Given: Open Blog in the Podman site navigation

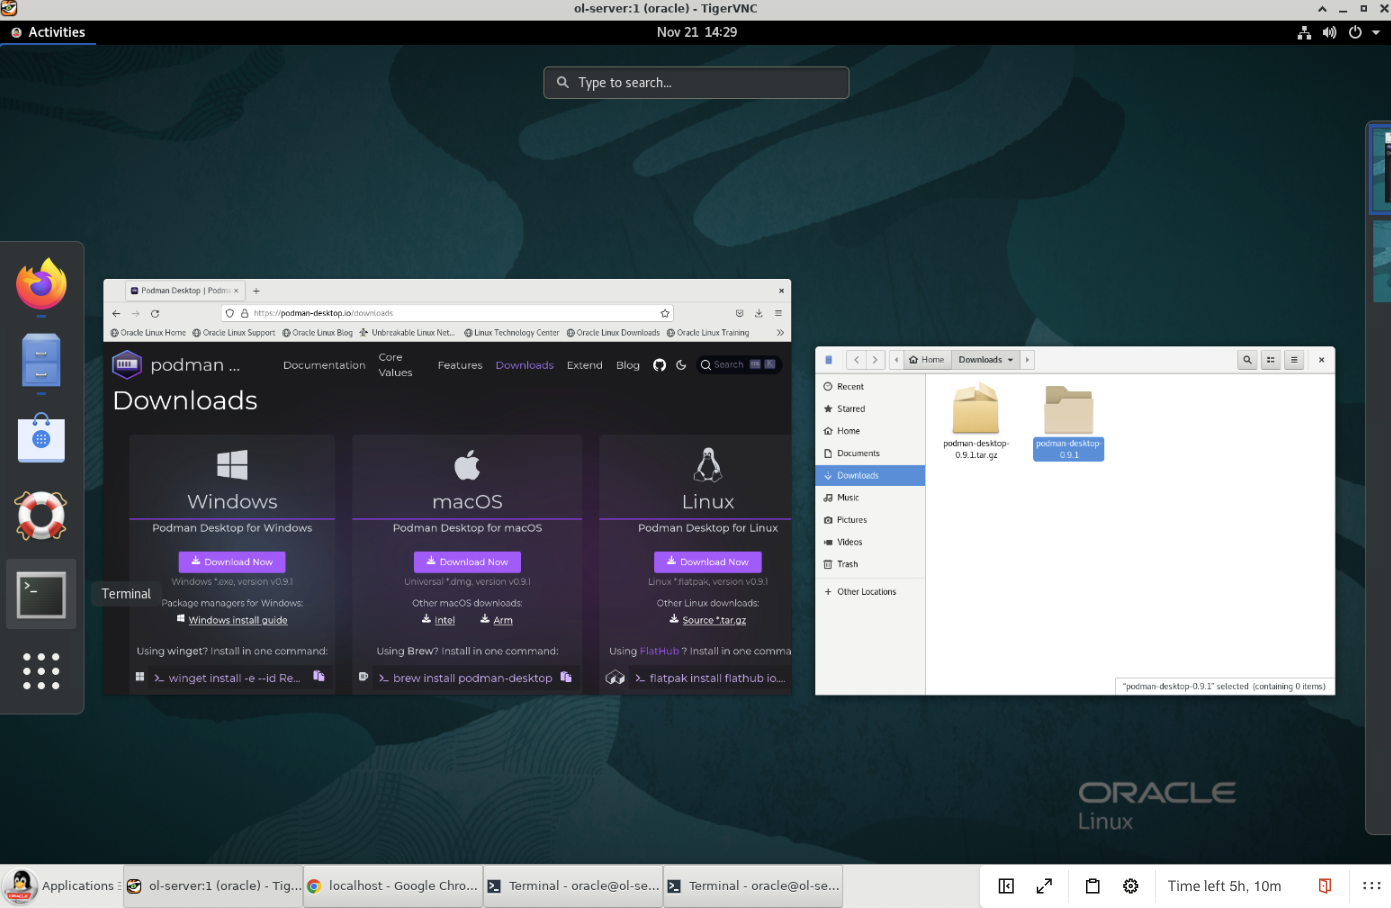Looking at the screenshot, I should point(628,365).
